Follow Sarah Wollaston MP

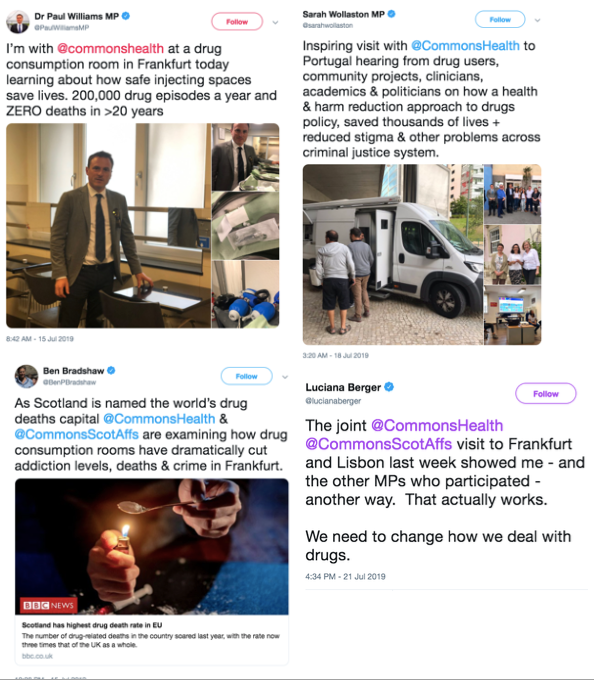(500, 20)
